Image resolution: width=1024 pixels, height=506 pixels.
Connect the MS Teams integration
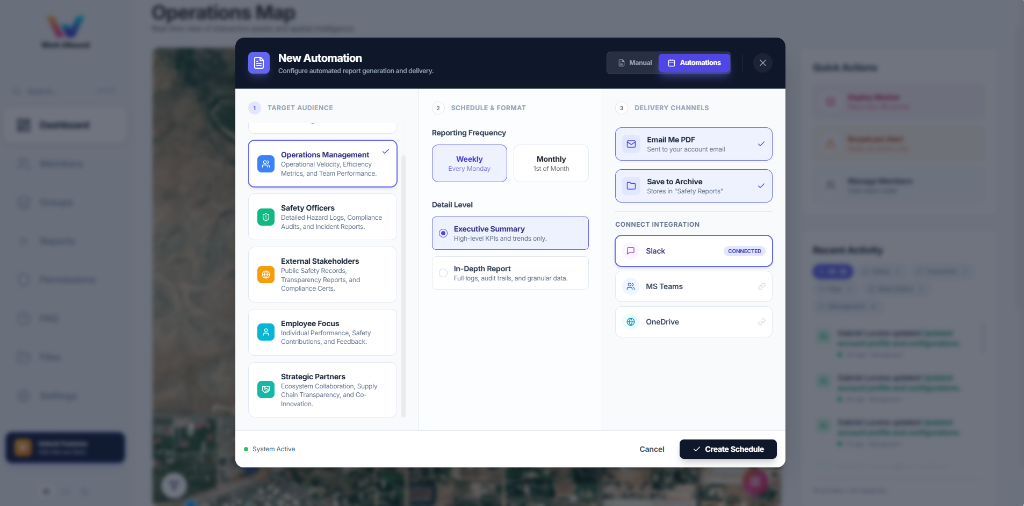tap(694, 286)
